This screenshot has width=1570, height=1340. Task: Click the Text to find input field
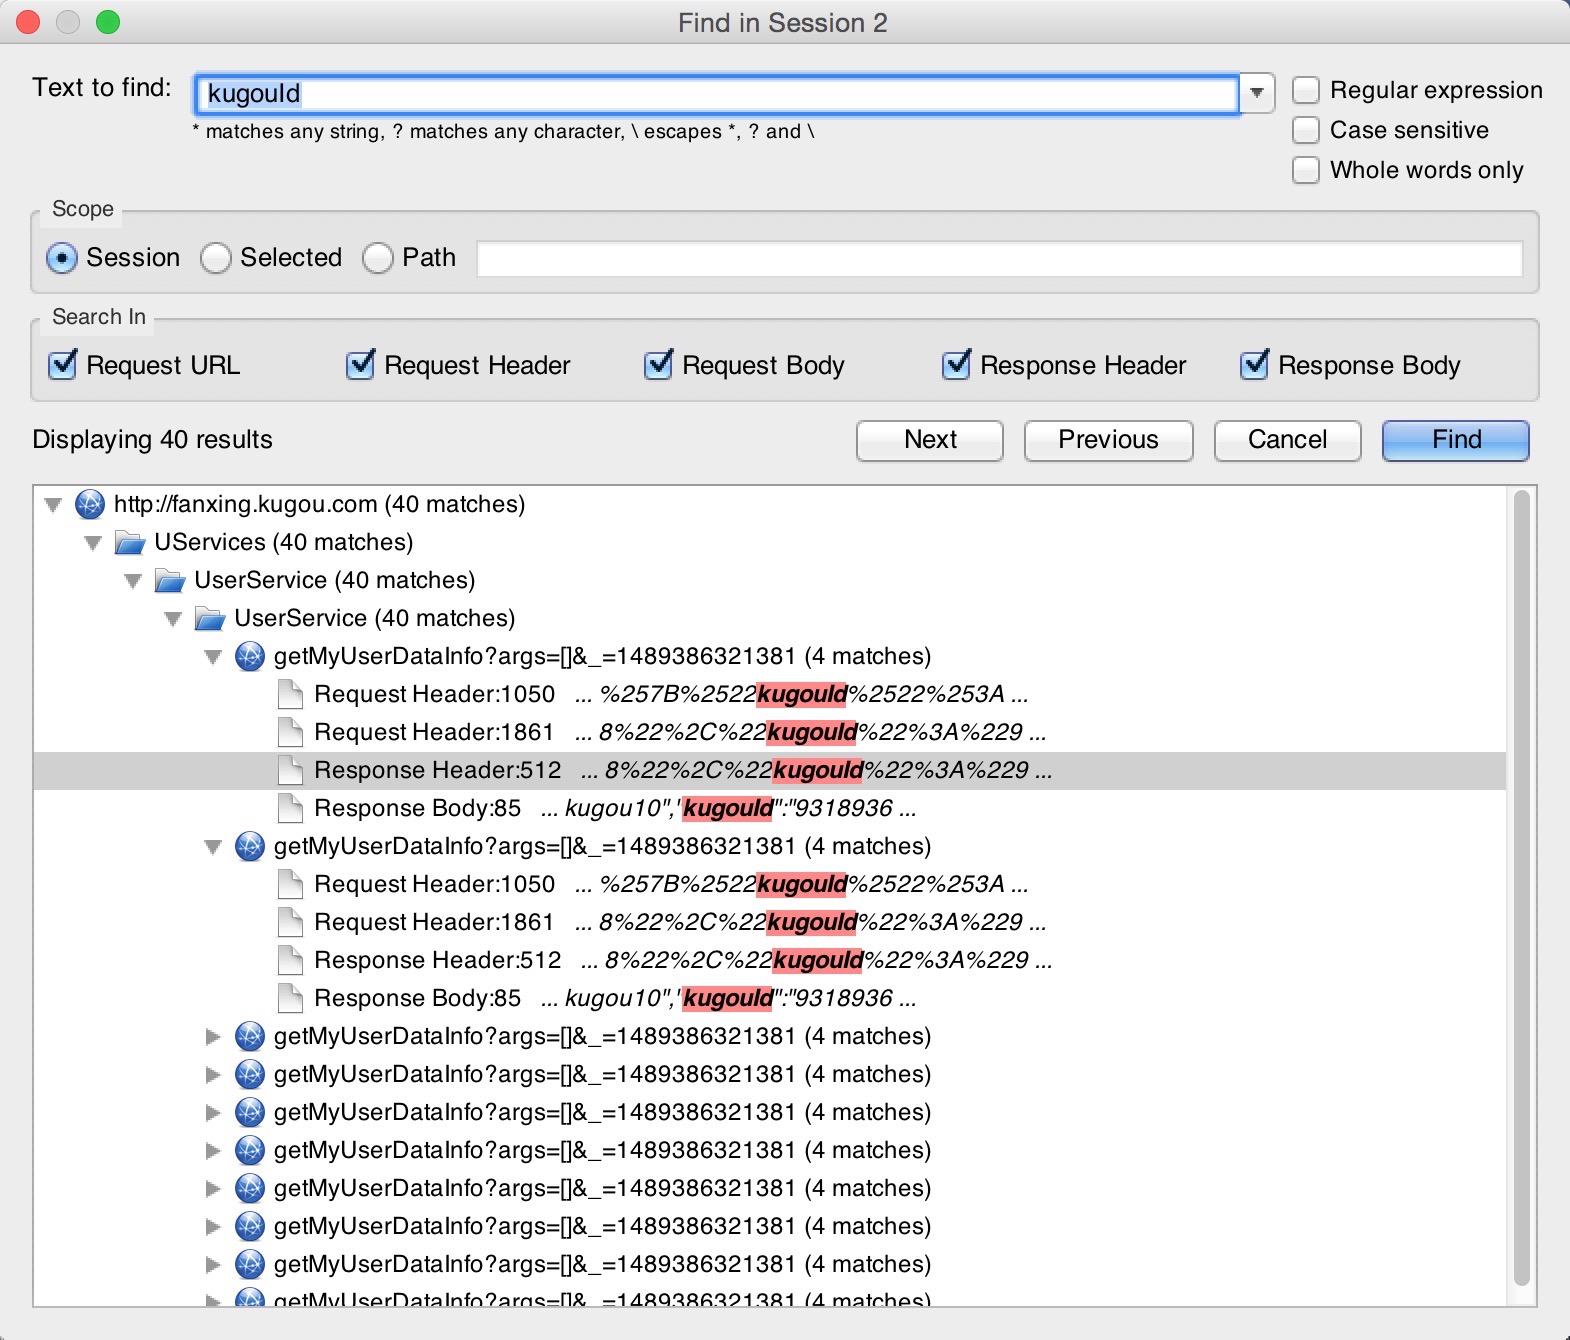[x=717, y=93]
